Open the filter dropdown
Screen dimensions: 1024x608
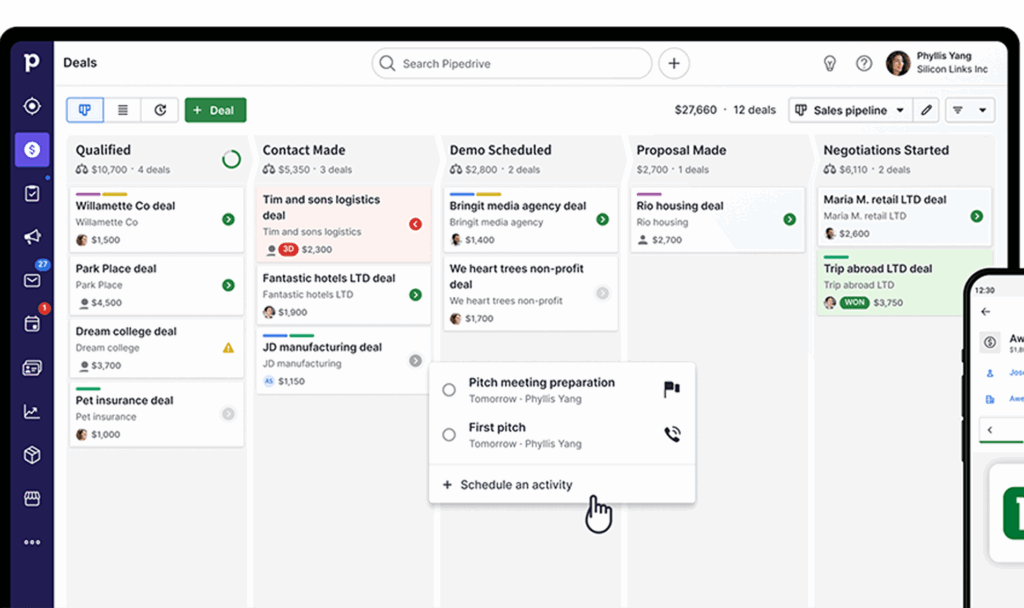(970, 110)
